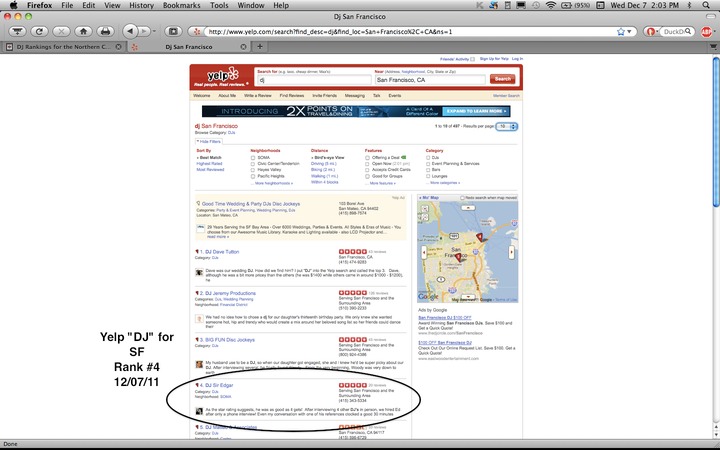Open the DuckDuckGo search engine selector

tap(652, 32)
